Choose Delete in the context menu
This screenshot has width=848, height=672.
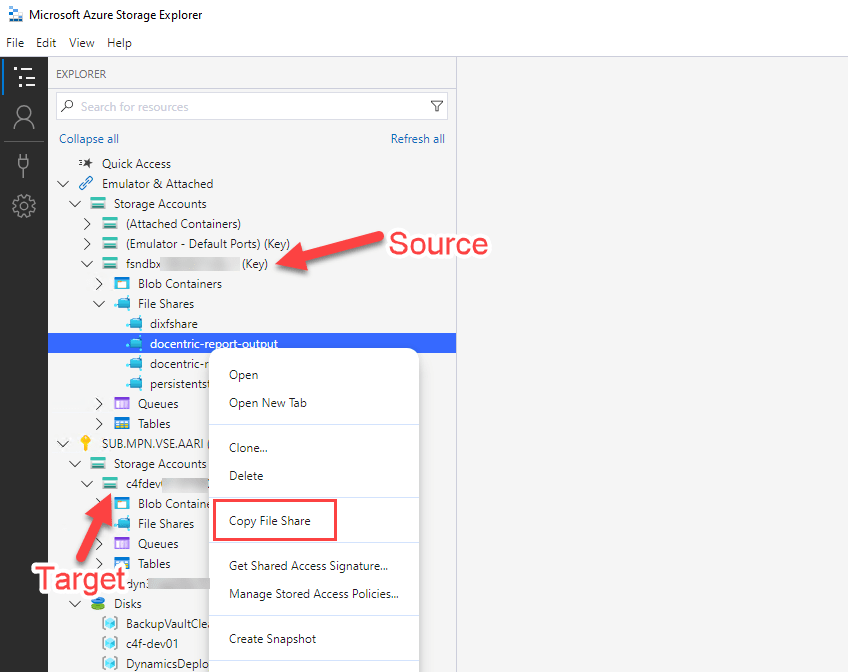pos(246,476)
